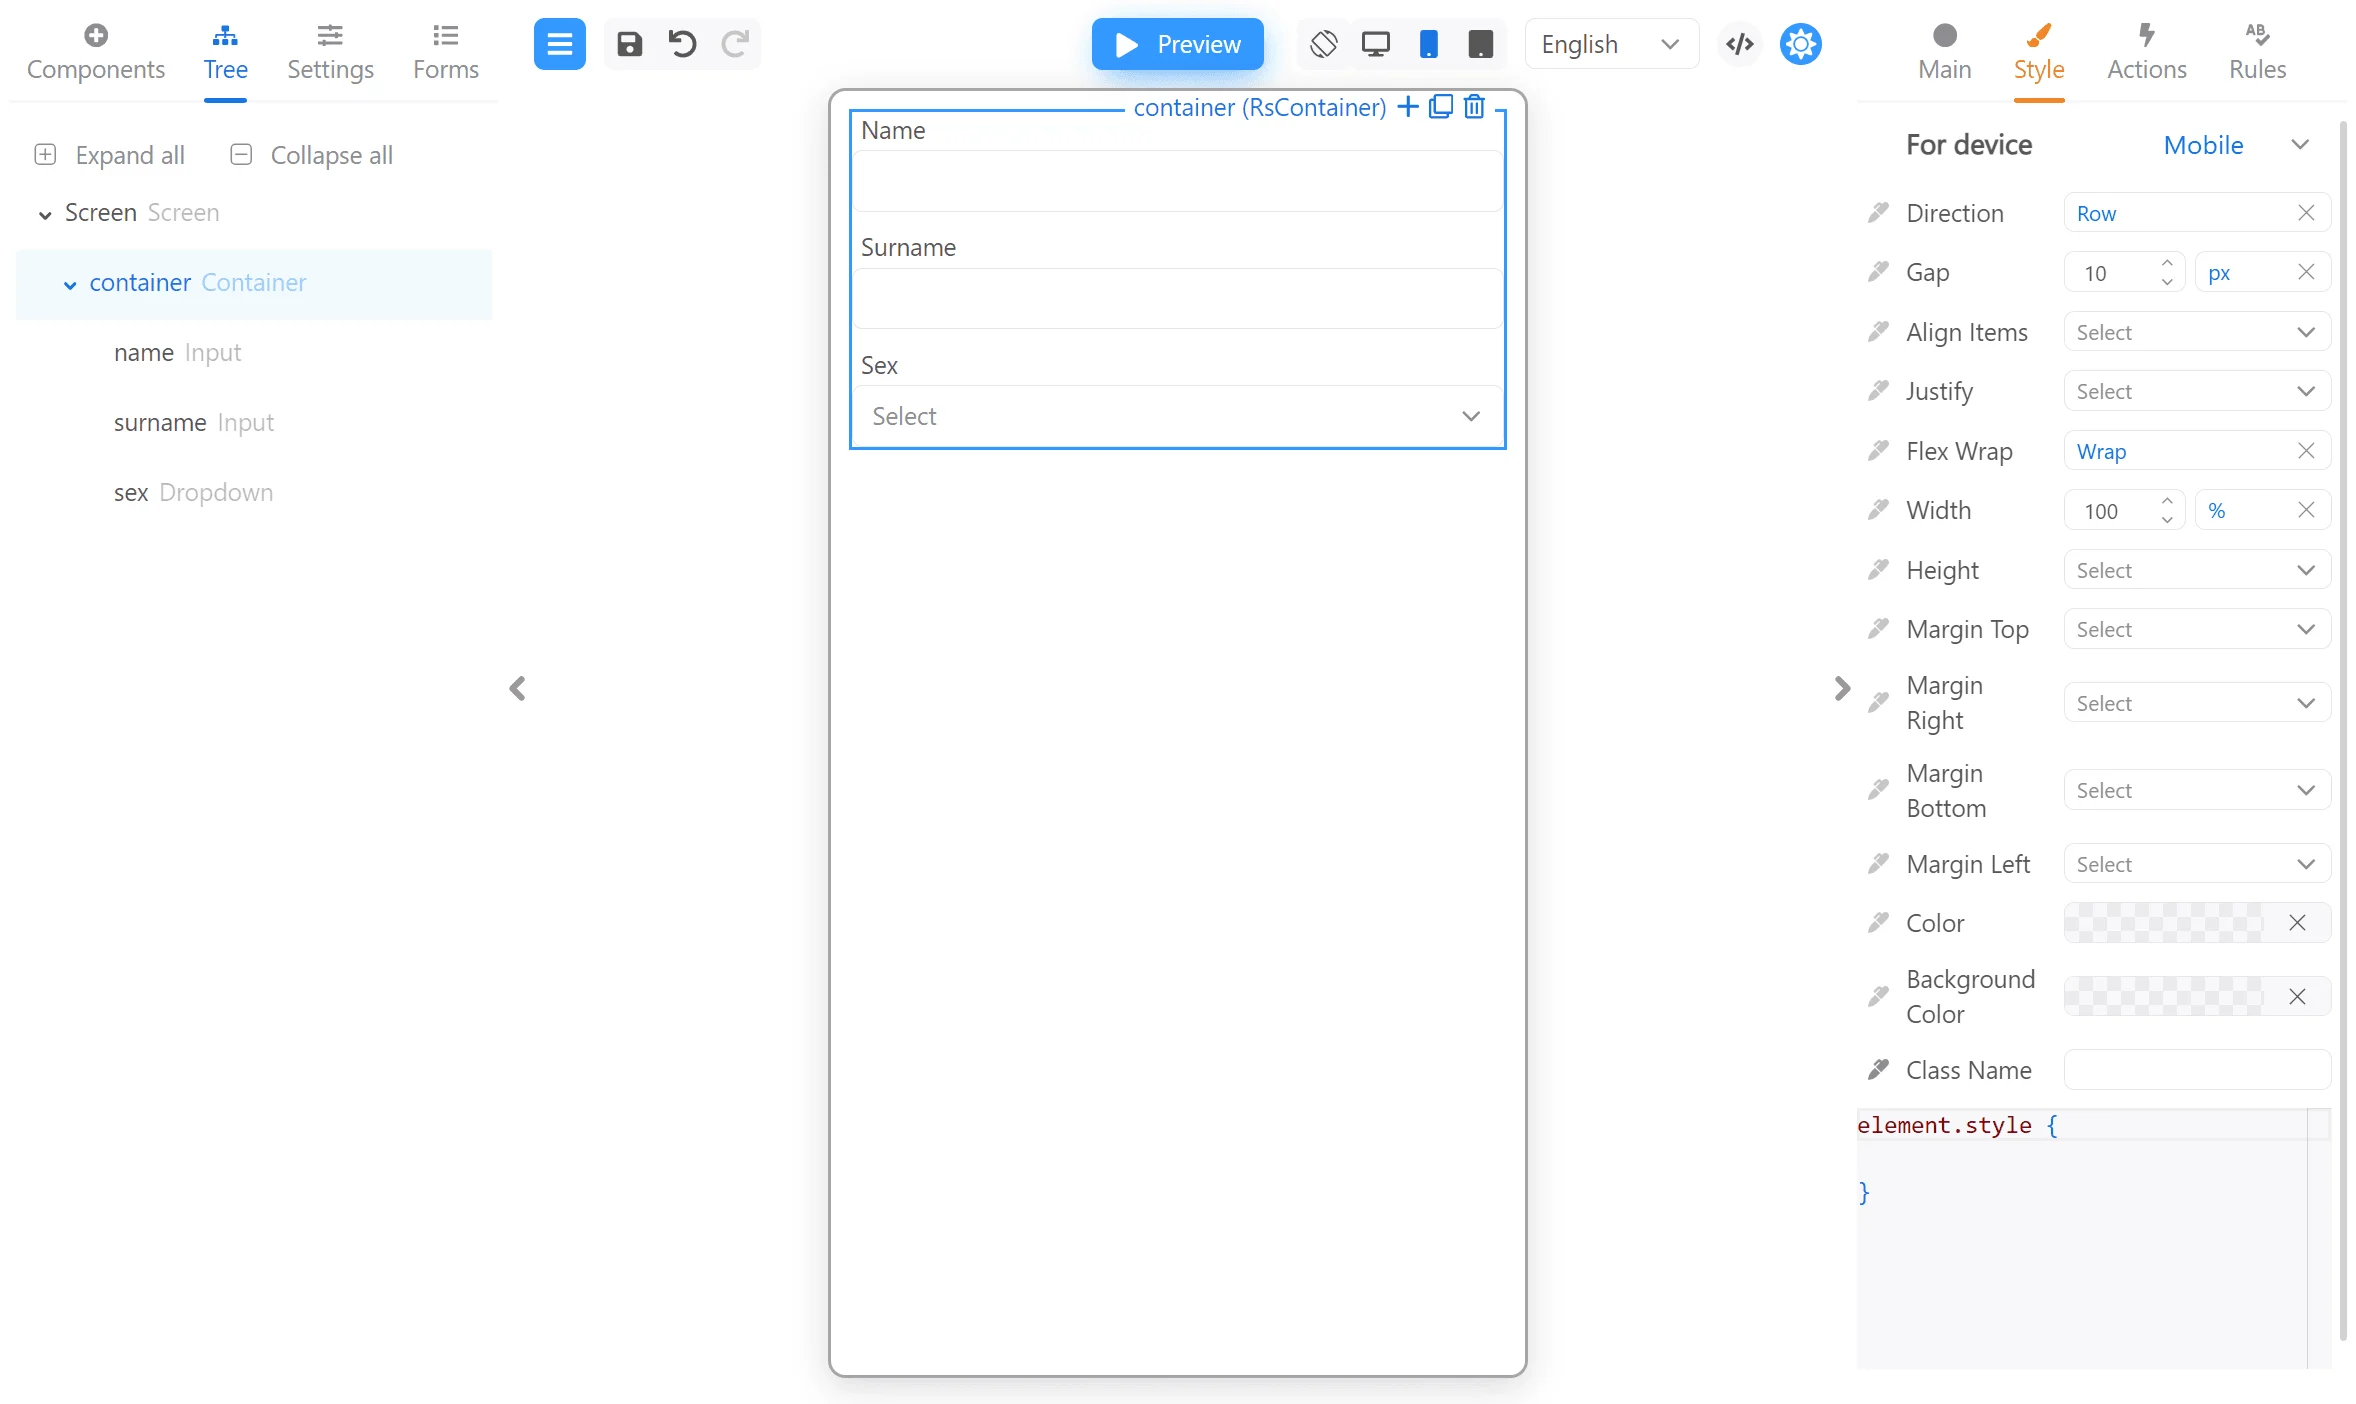The height and width of the screenshot is (1404, 2356).
Task: Collapse the right panel with the arrow
Action: click(x=1842, y=688)
